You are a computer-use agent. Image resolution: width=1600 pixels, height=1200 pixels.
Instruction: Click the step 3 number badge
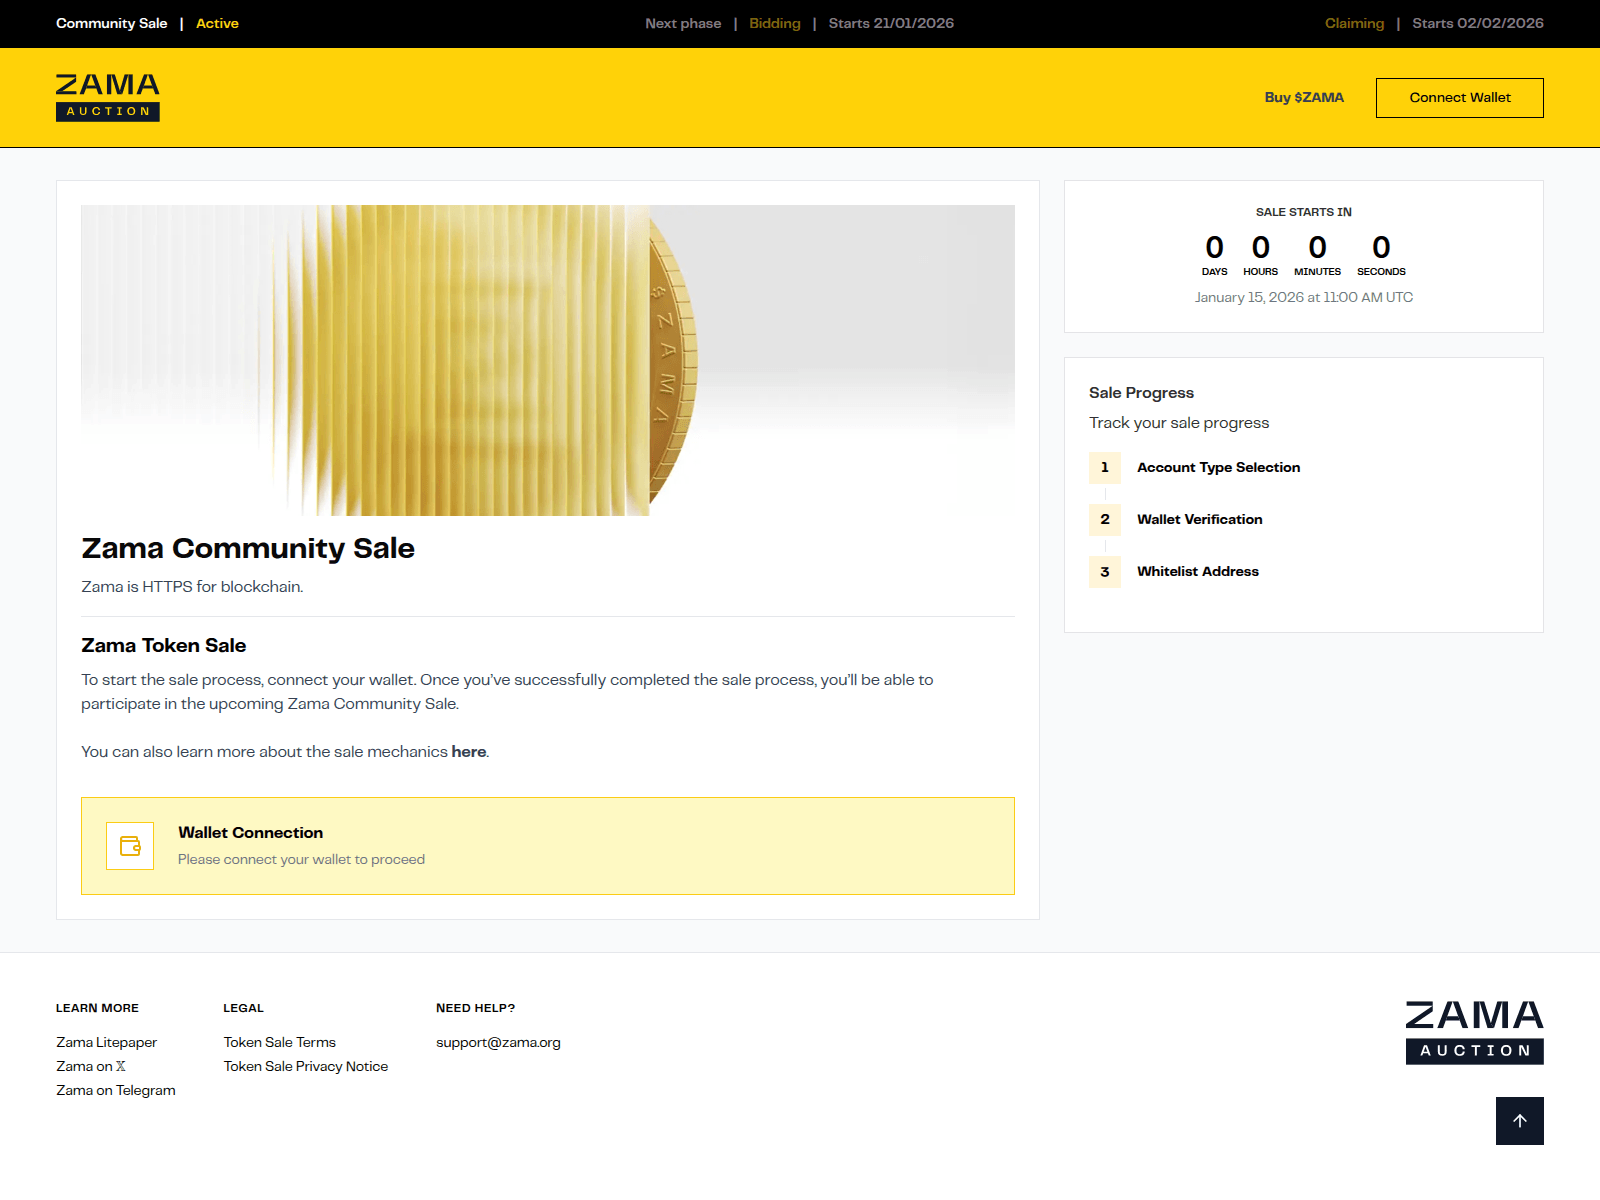click(1105, 572)
